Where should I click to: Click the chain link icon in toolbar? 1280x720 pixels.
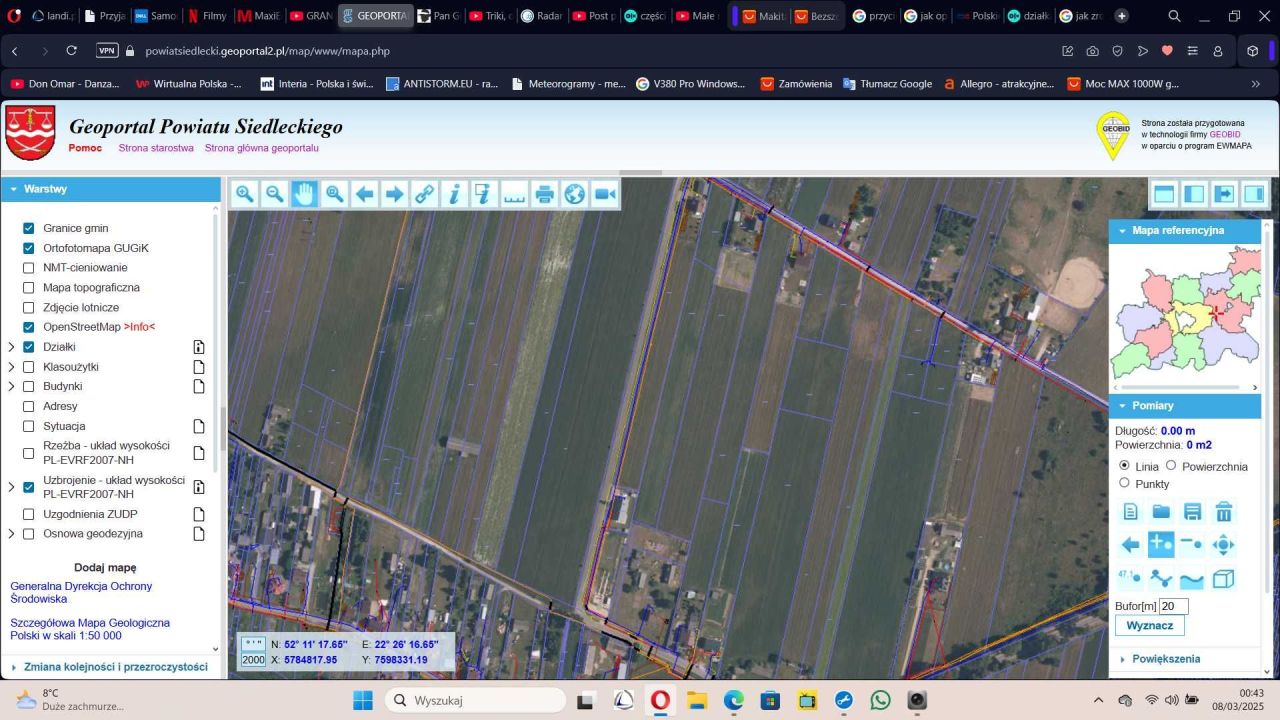(x=424, y=194)
